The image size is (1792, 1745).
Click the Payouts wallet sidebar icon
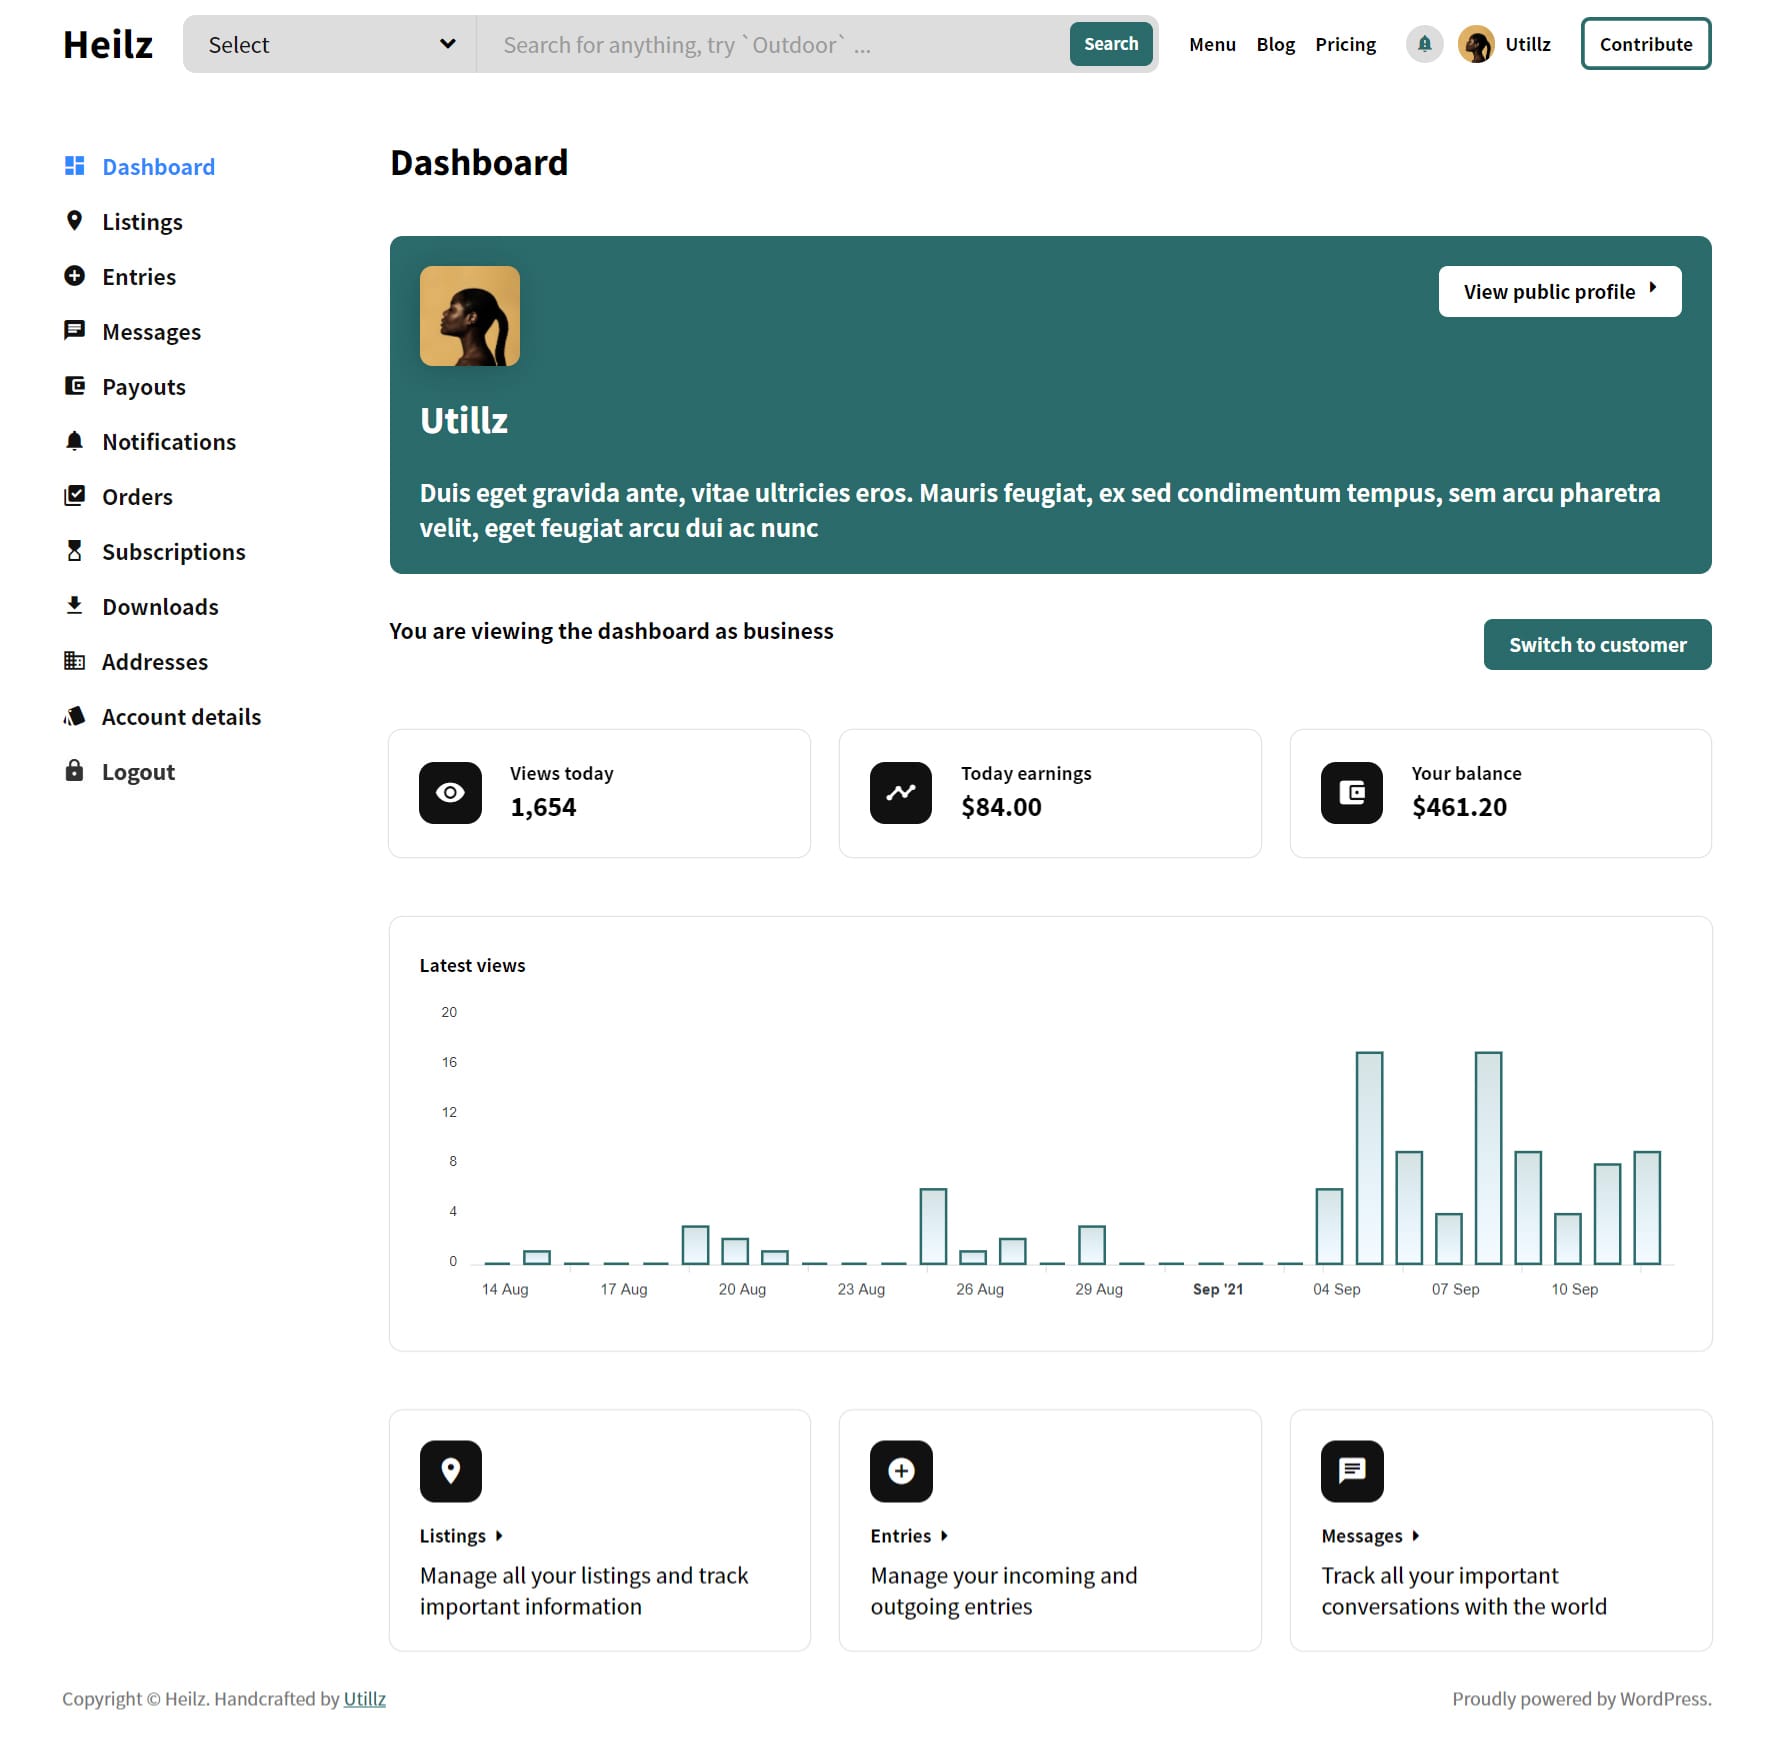point(74,386)
